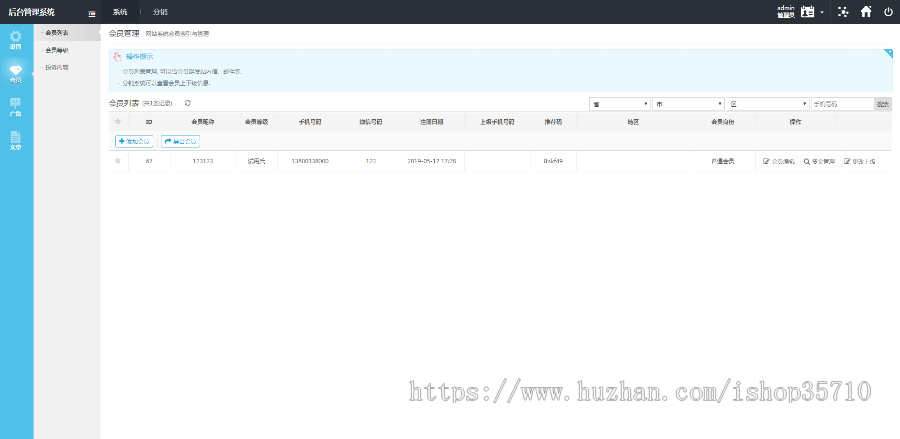
Task: Click the member name cell 123123
Action: [x=203, y=162]
